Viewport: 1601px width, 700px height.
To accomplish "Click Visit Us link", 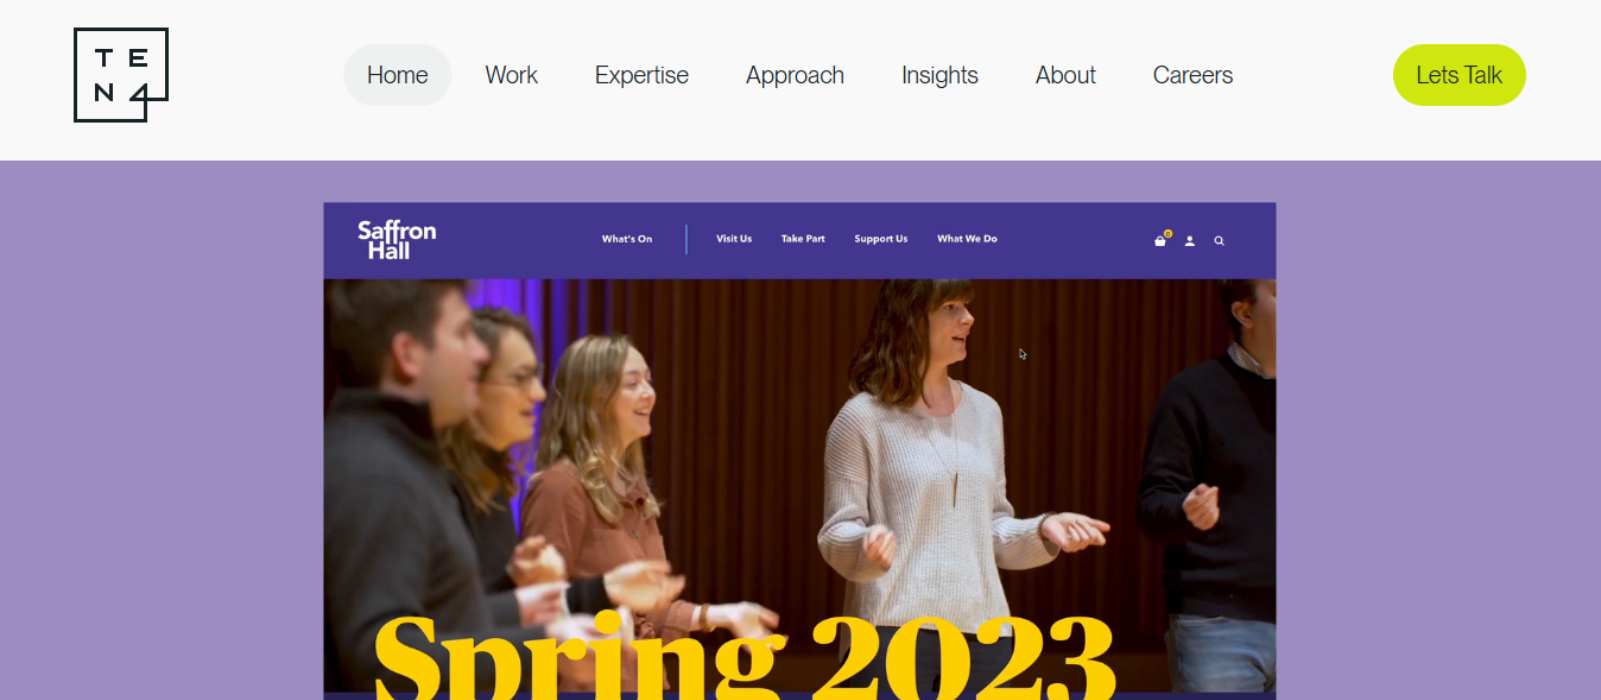I will [x=734, y=239].
